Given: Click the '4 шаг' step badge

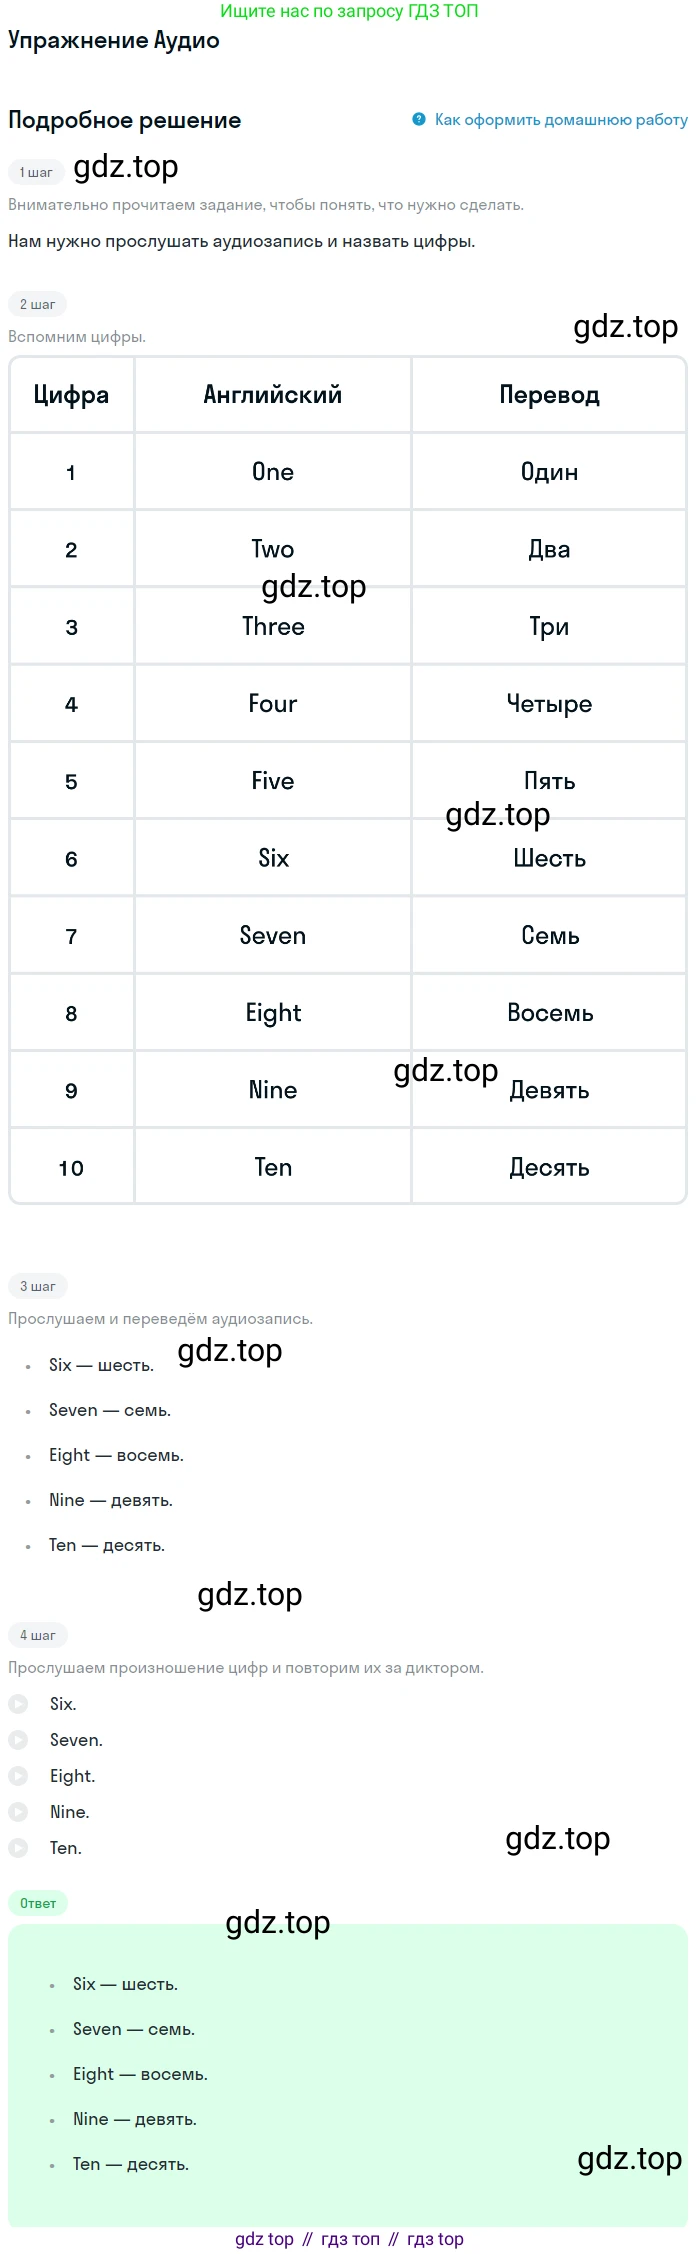Looking at the screenshot, I should (37, 1635).
